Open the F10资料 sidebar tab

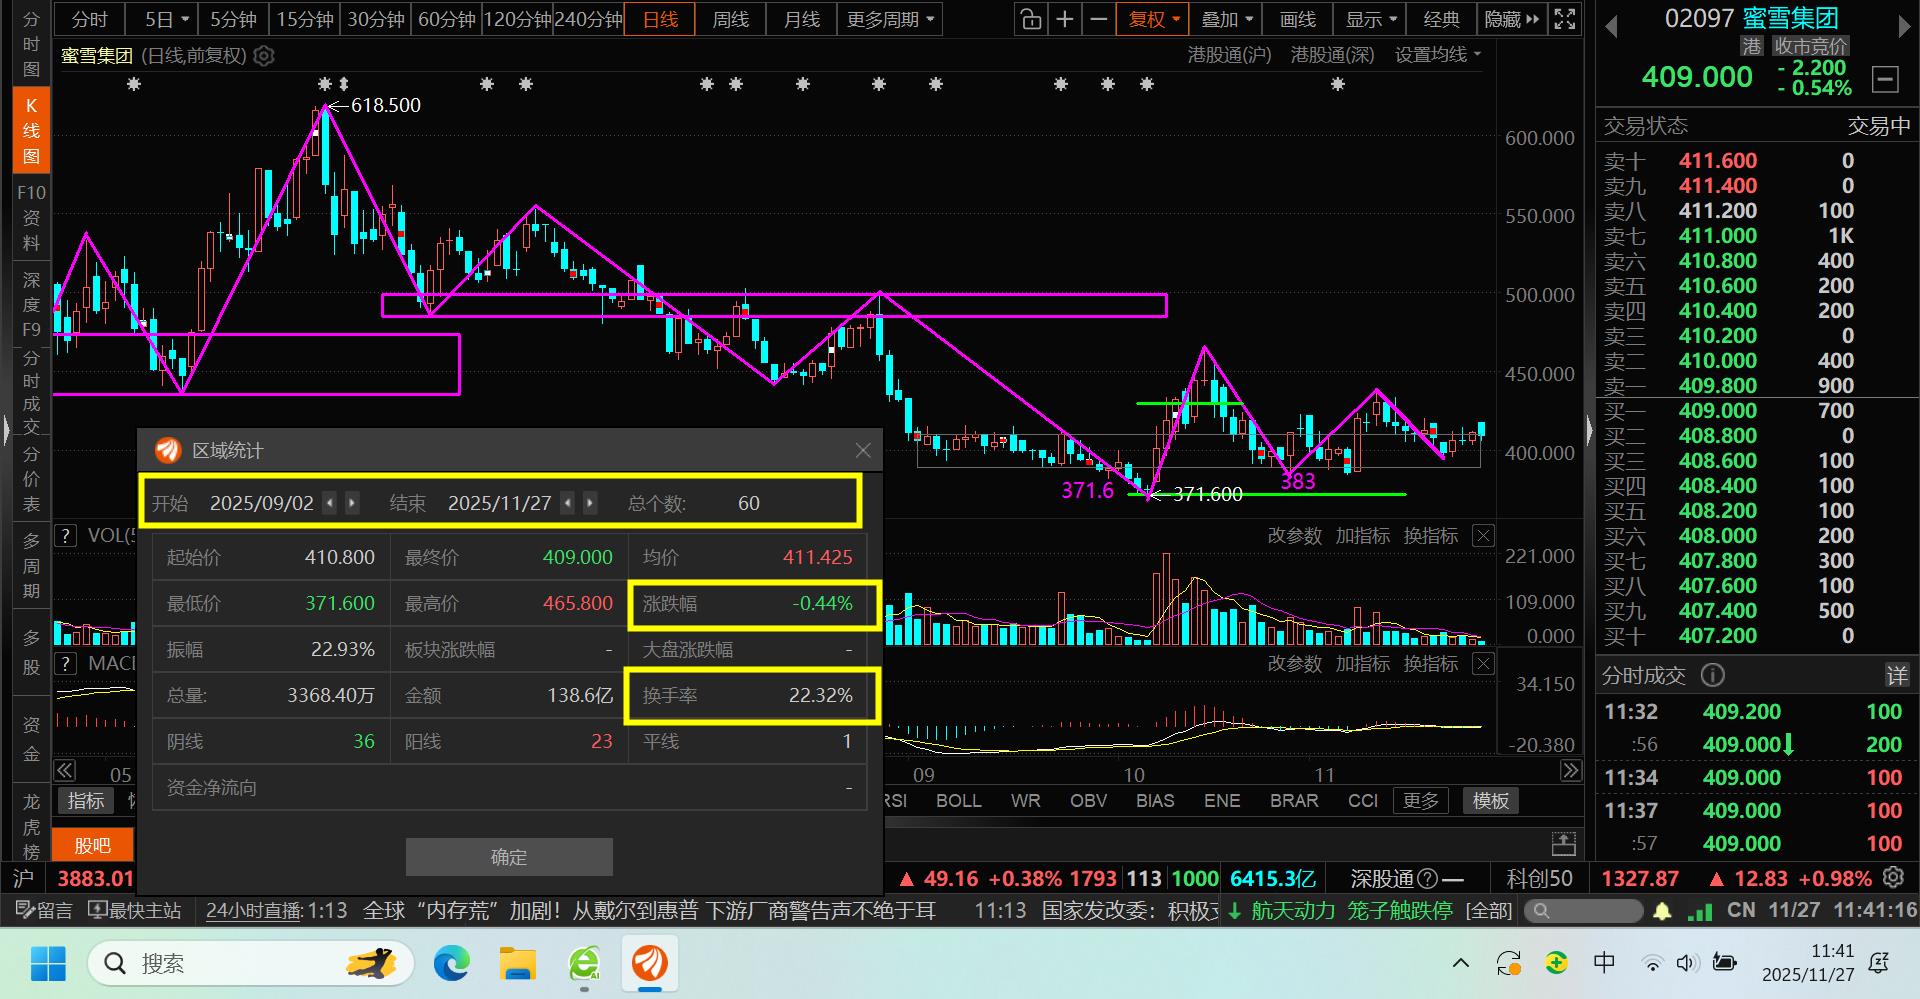32,218
